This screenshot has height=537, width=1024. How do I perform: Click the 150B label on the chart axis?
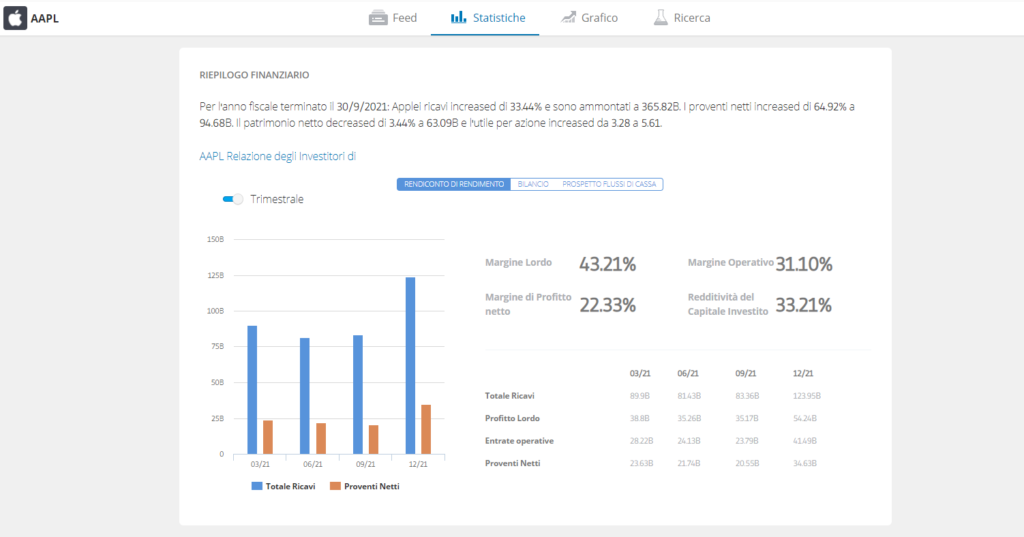(215, 240)
